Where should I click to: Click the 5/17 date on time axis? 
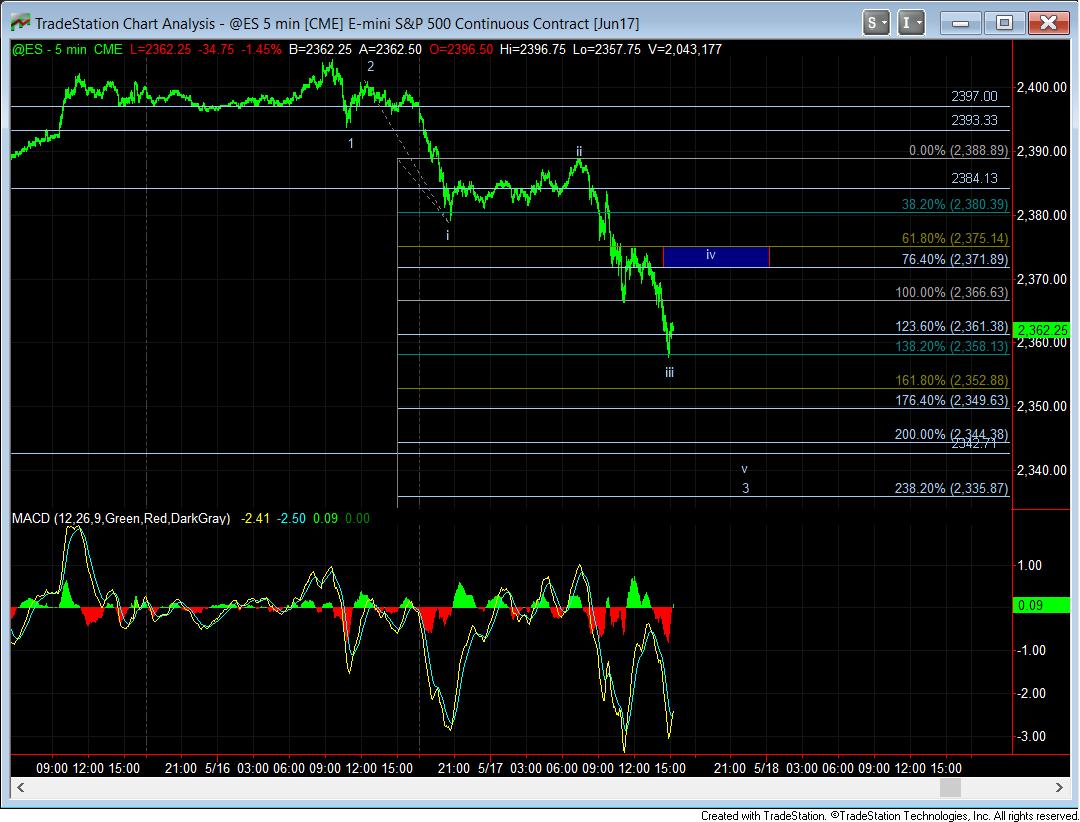pos(489,768)
